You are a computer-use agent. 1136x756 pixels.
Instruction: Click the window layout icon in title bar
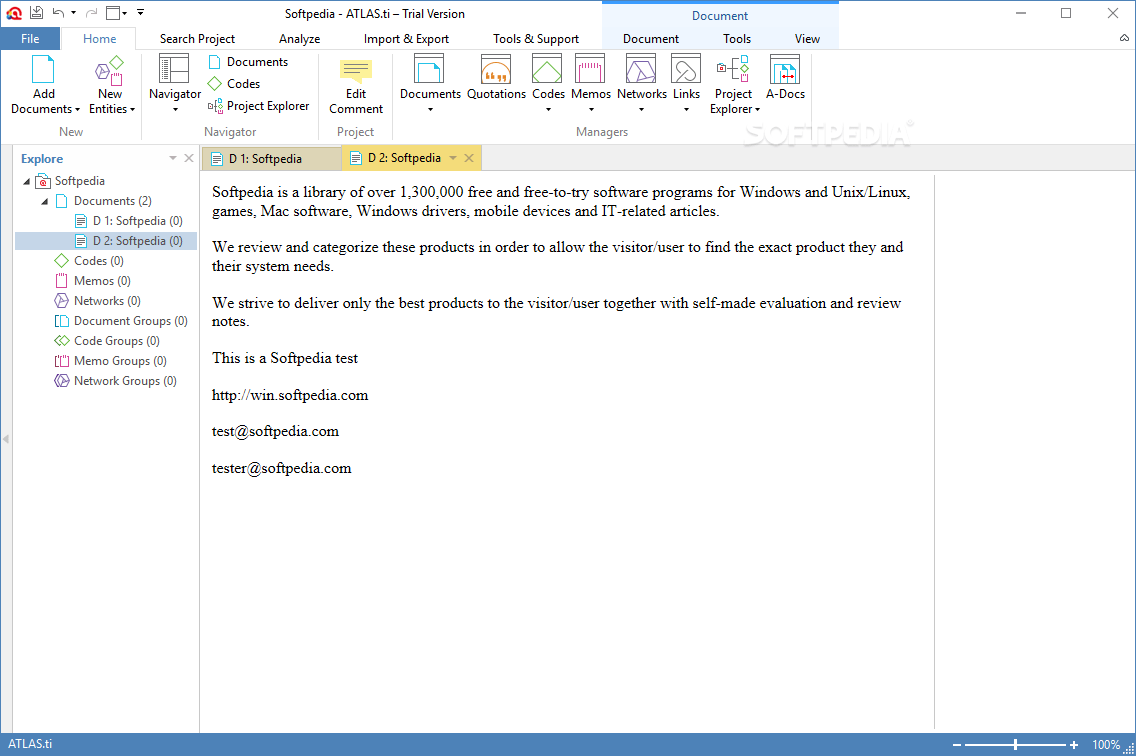(112, 13)
